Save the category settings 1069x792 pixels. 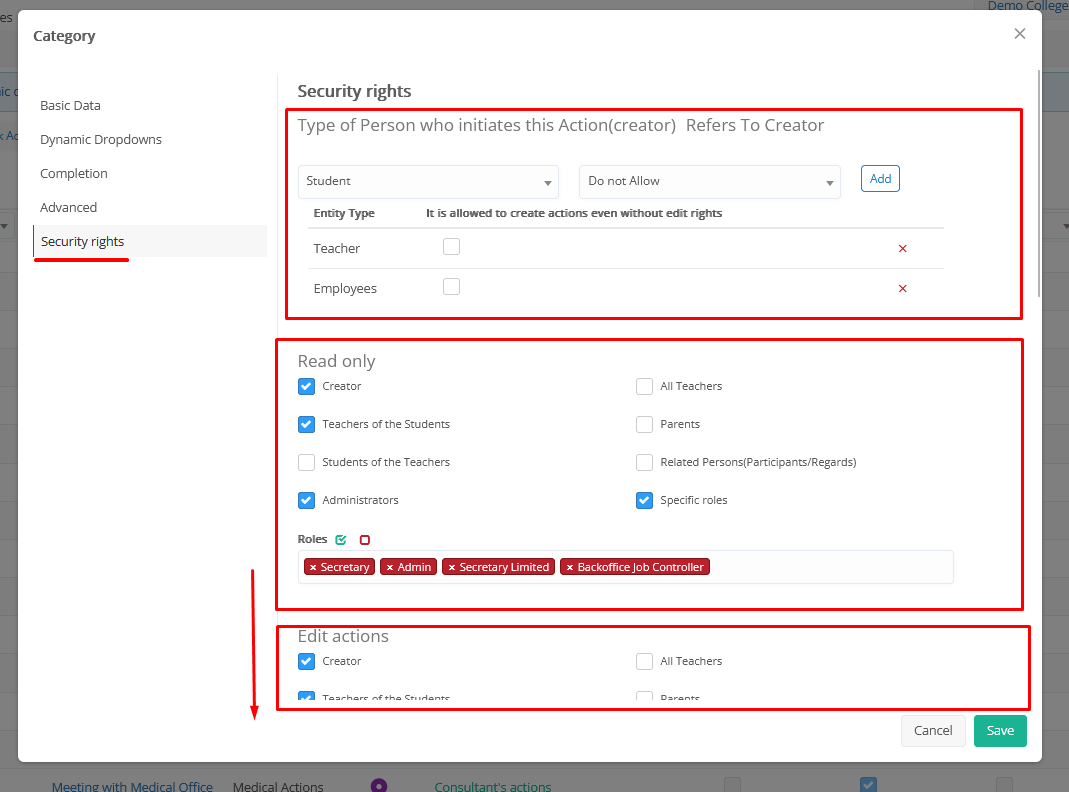click(x=1000, y=730)
